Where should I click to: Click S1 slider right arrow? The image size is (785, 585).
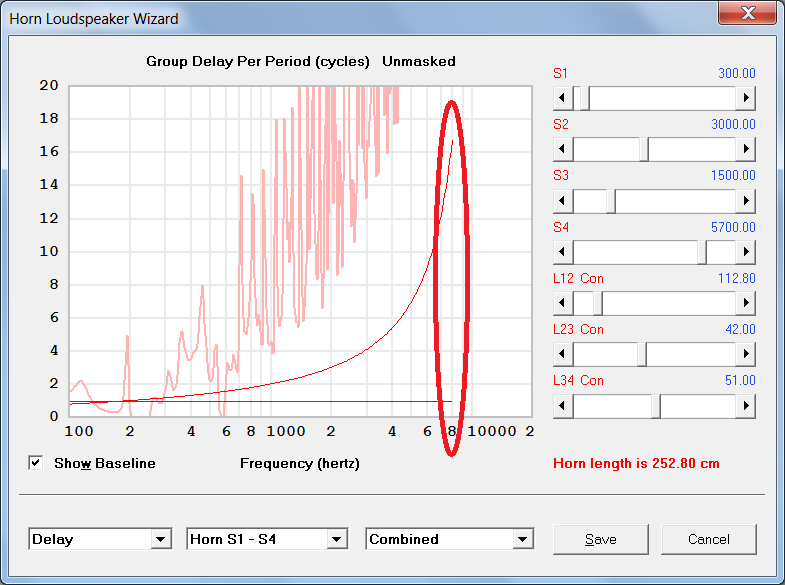[x=745, y=98]
